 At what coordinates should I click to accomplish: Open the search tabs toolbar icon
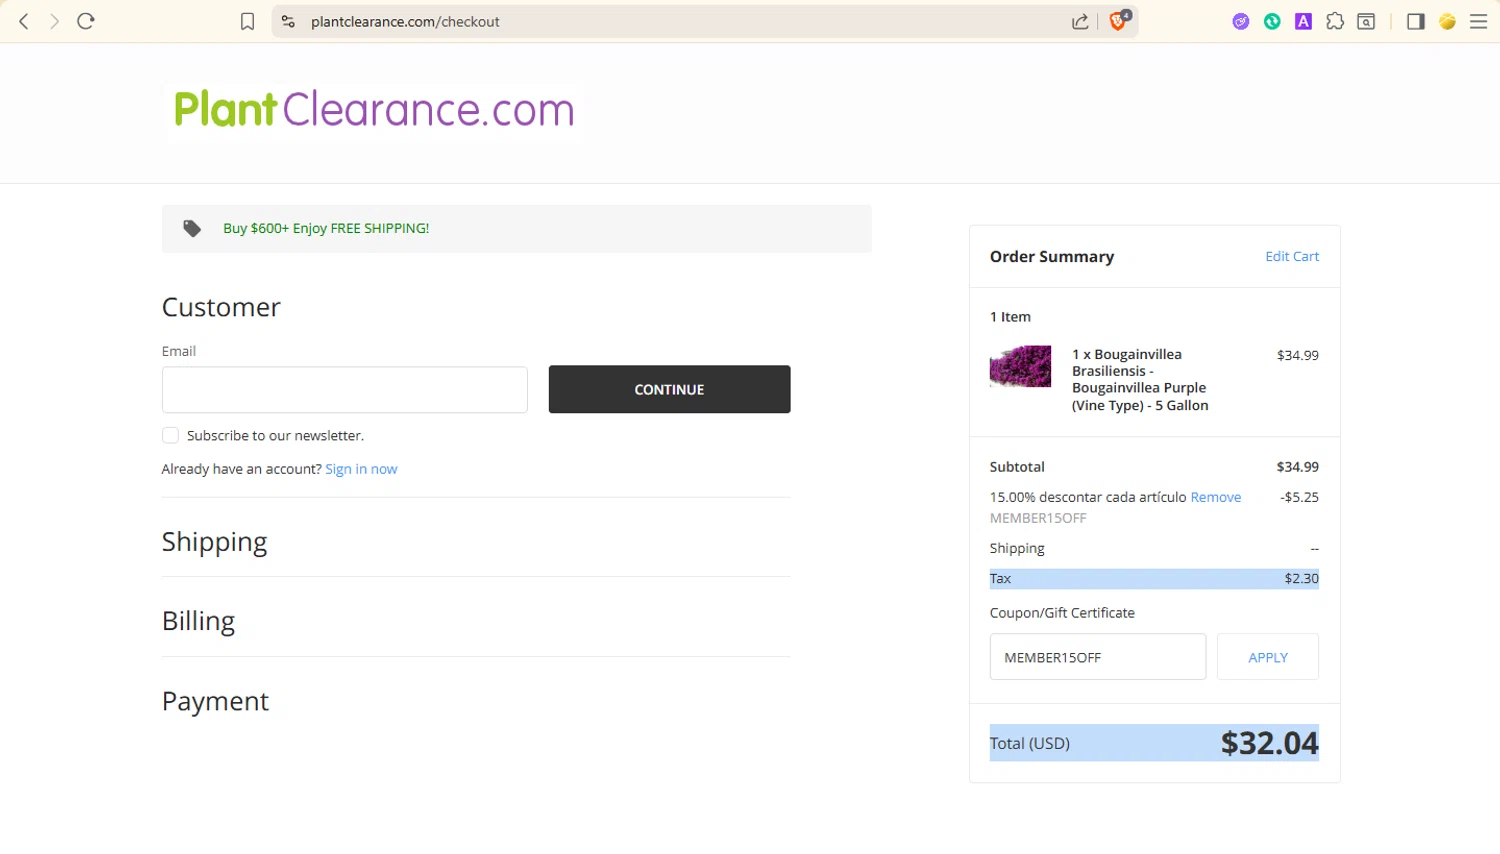coord(1366,21)
